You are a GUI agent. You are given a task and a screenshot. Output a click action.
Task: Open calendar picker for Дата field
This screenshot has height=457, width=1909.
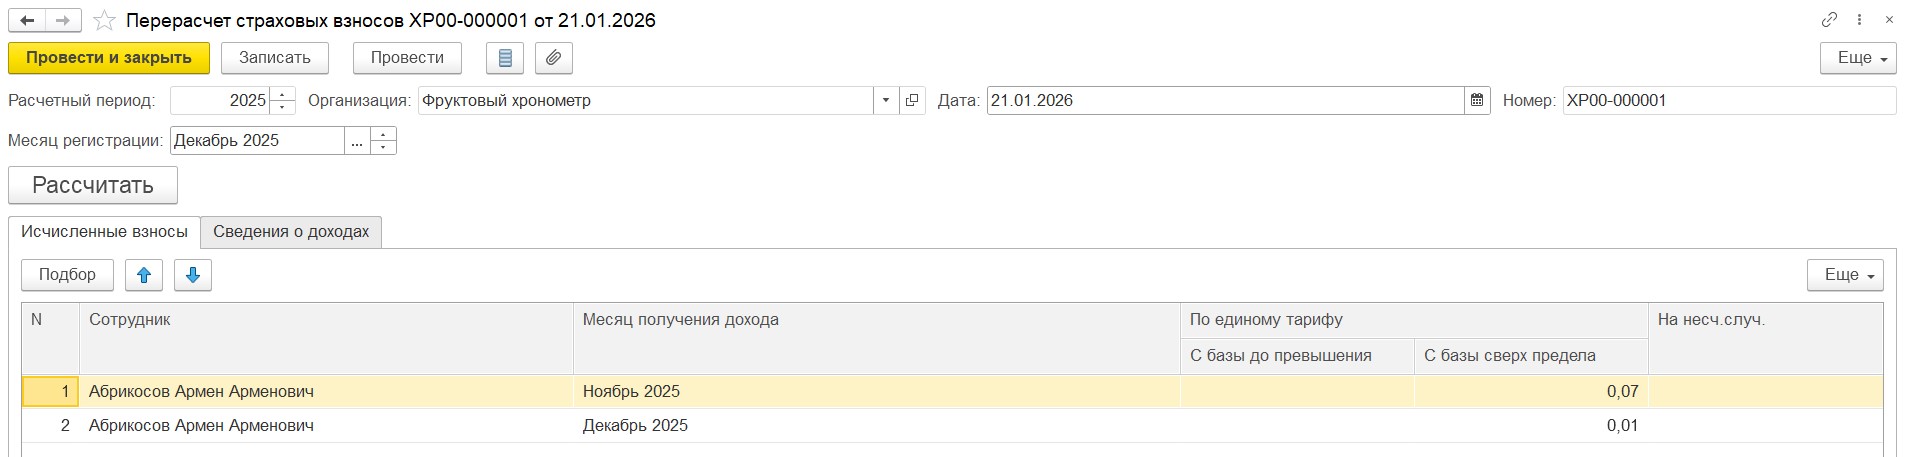click(1477, 100)
